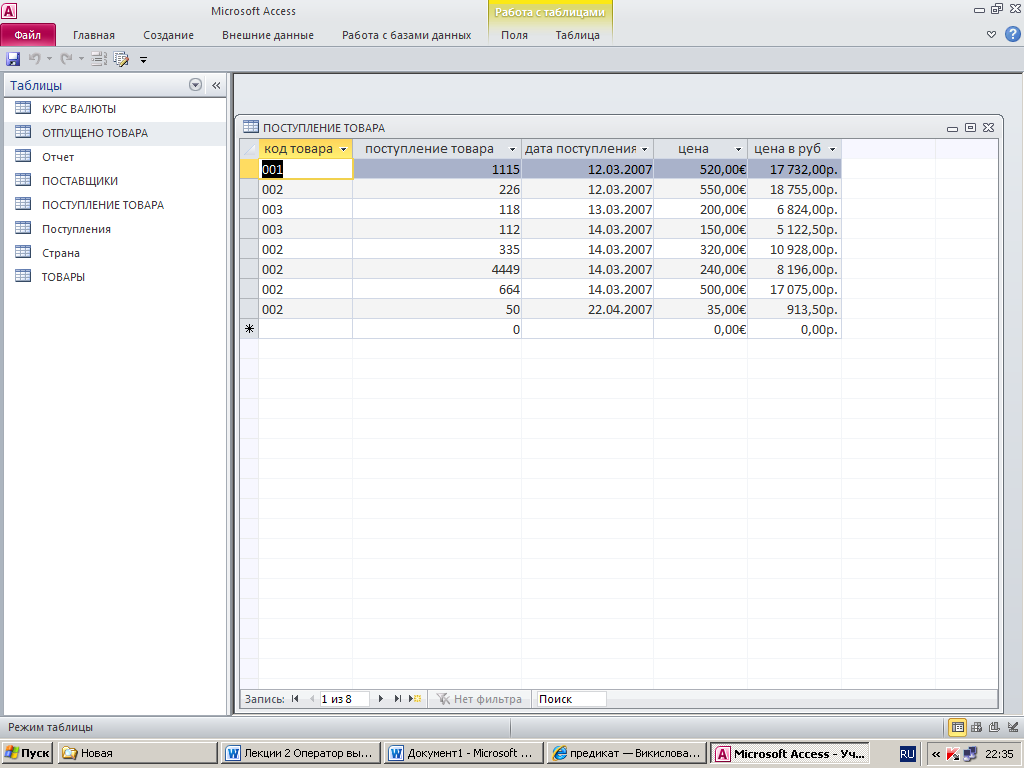Viewport: 1024px width, 768px height.
Task: Collapse the navigation pane with double chevron
Action: (x=216, y=85)
